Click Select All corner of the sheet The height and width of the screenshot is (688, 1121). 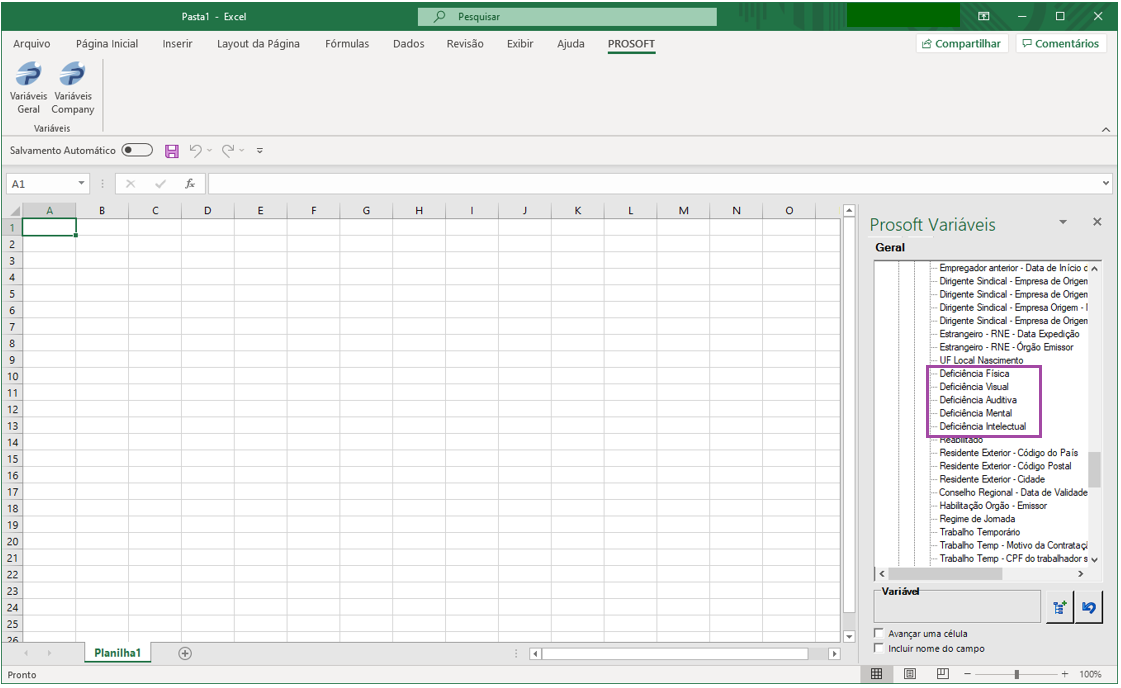point(14,211)
